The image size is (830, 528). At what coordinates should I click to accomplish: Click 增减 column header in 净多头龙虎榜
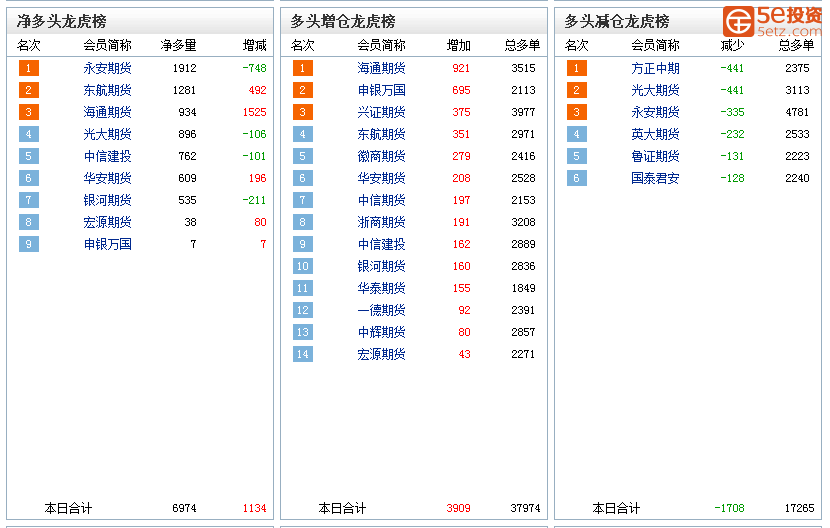pos(255,46)
